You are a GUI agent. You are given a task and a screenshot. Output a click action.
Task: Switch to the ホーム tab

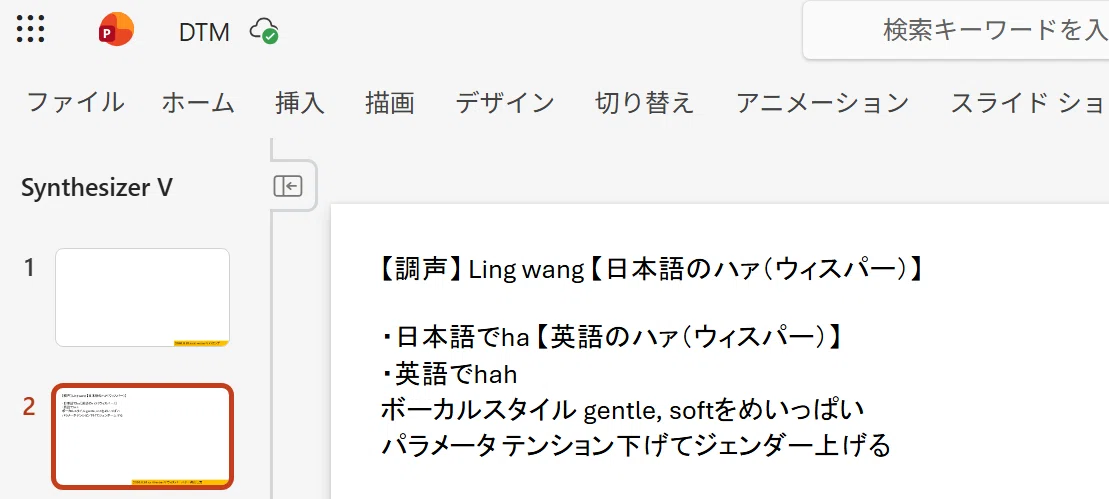[x=198, y=103]
